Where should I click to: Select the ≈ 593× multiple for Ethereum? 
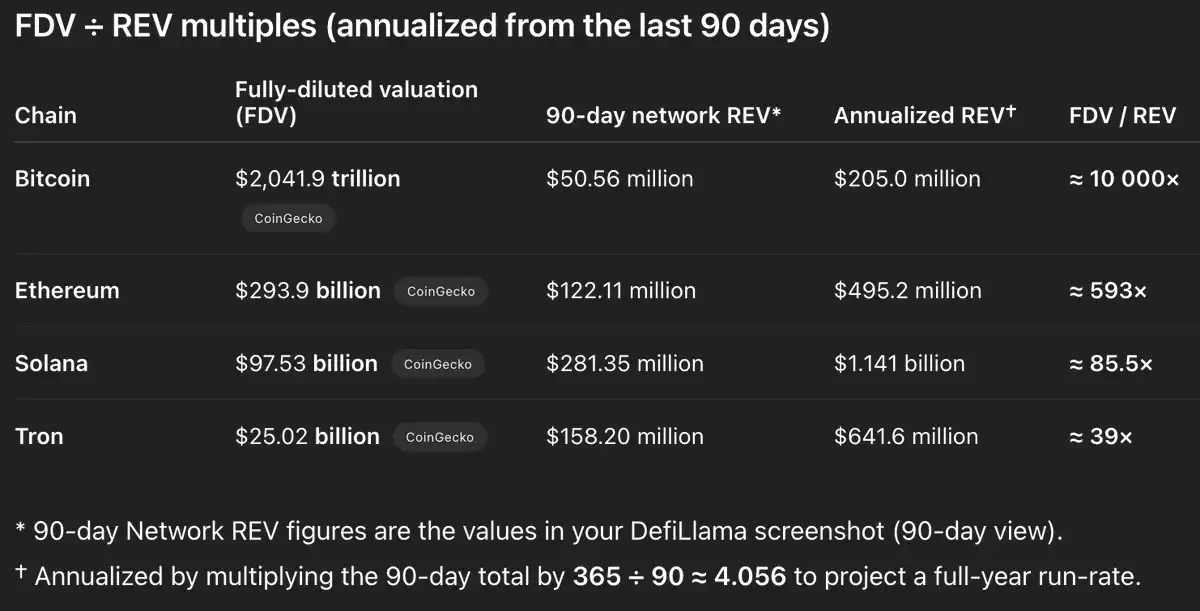tap(1108, 291)
